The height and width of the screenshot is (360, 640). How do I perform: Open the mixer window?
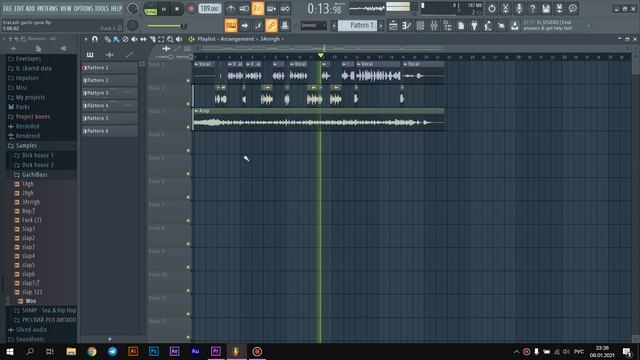[x=434, y=26]
